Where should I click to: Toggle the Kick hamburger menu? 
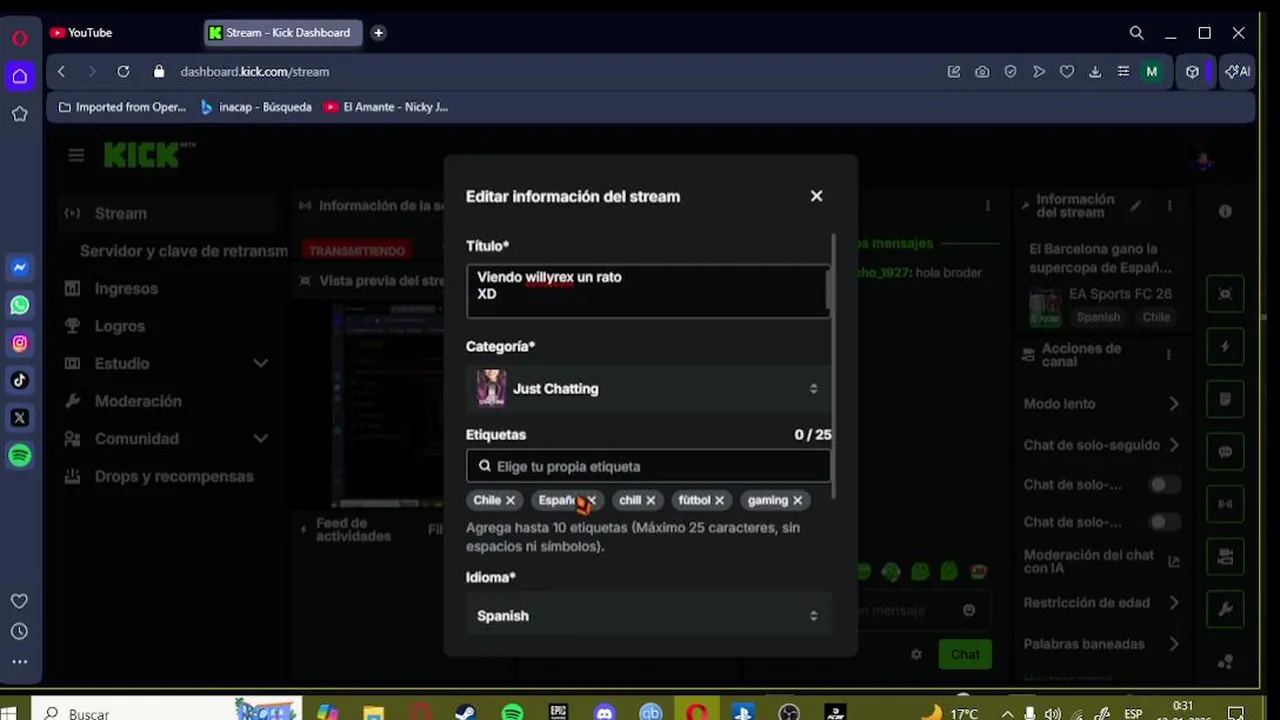[x=76, y=155]
